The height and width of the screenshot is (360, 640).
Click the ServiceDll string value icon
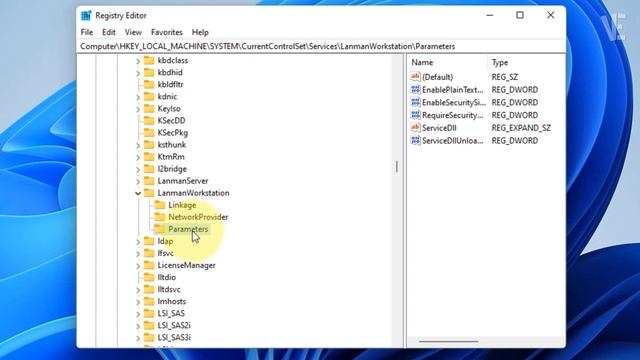(x=415, y=127)
